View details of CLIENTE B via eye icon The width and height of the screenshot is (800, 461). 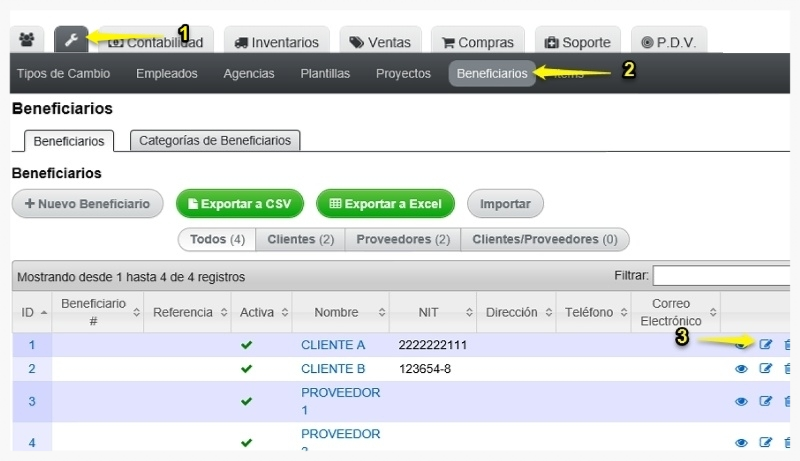741,369
